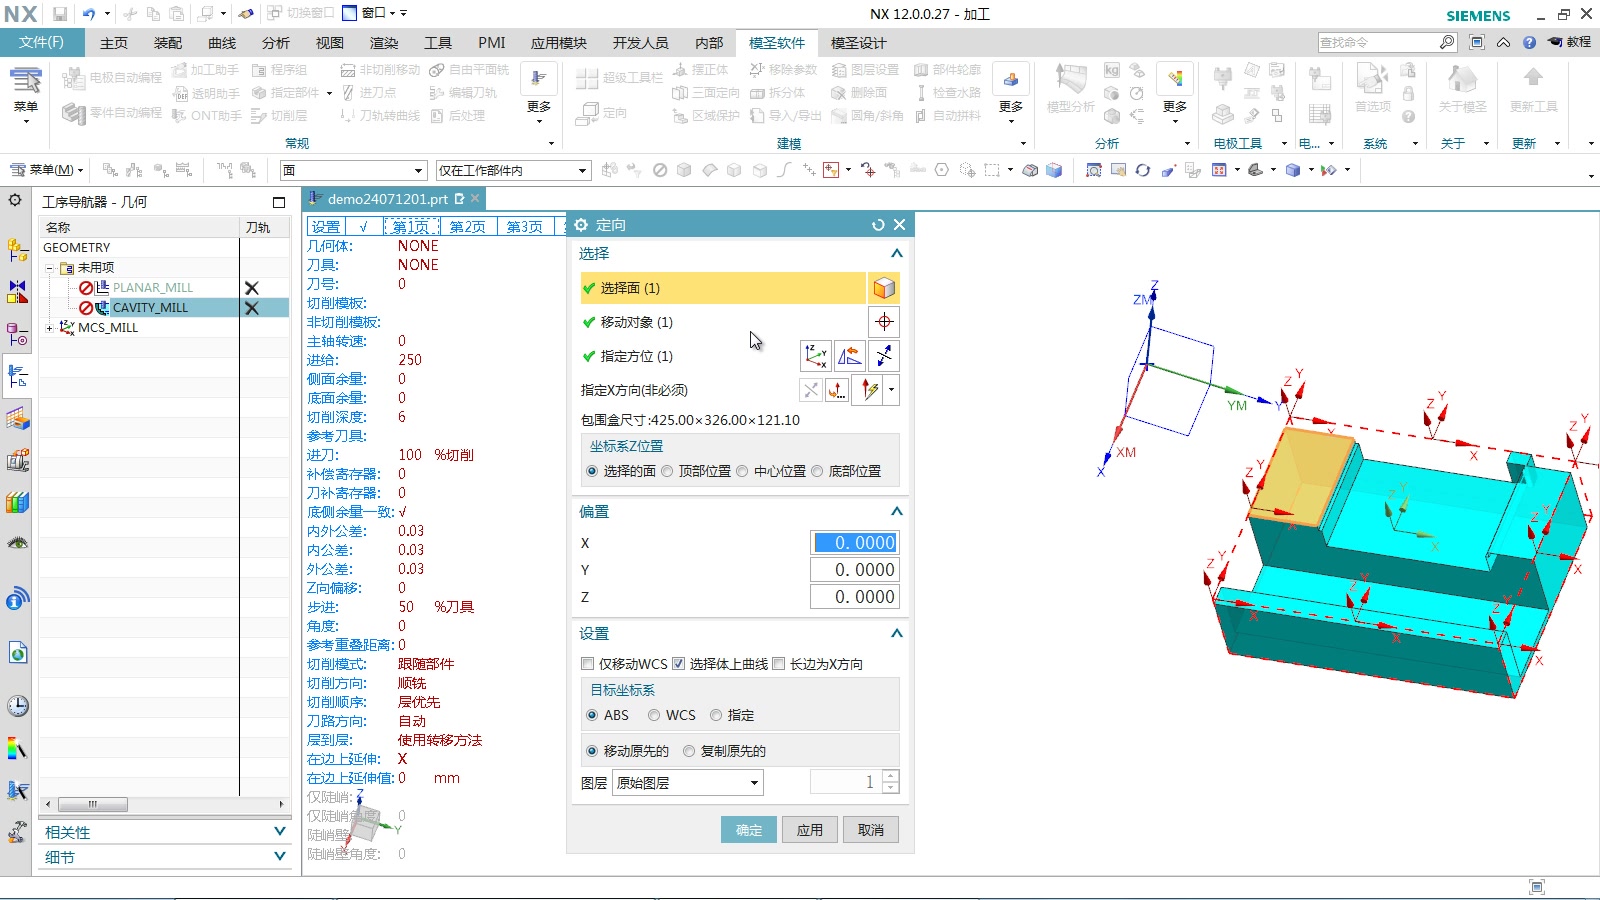Click the vector dialog icon for X direction

point(837,390)
